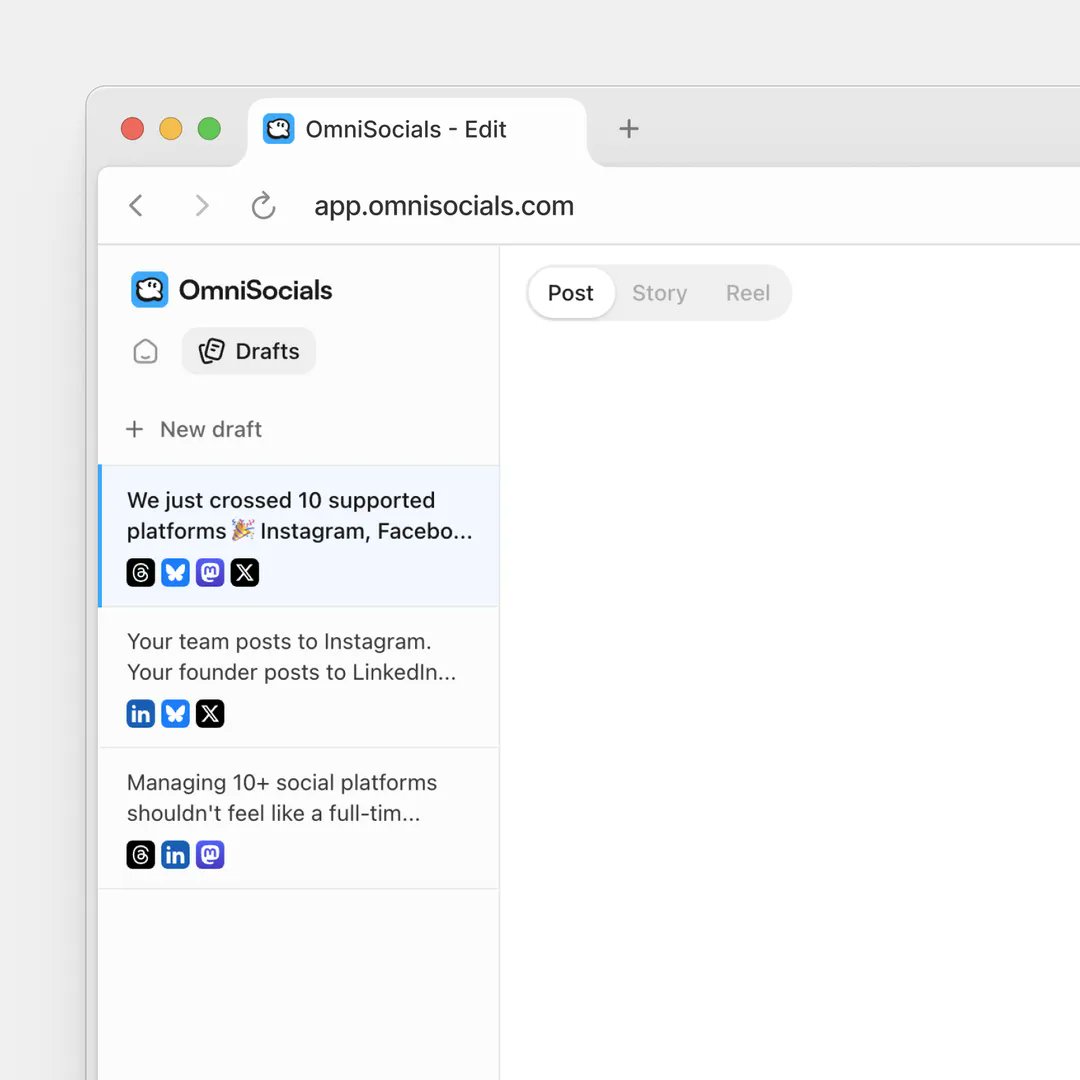
Task: Click the yellow minimize window button
Action: coord(171,129)
